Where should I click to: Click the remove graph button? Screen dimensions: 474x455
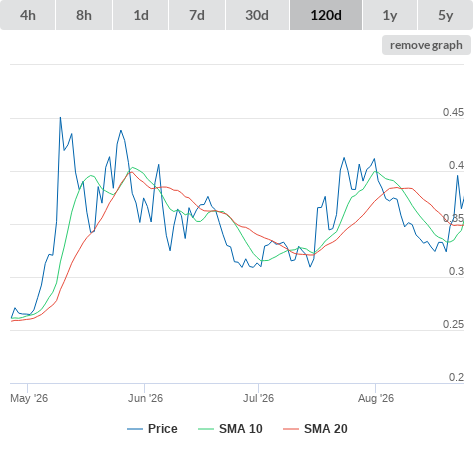click(426, 45)
